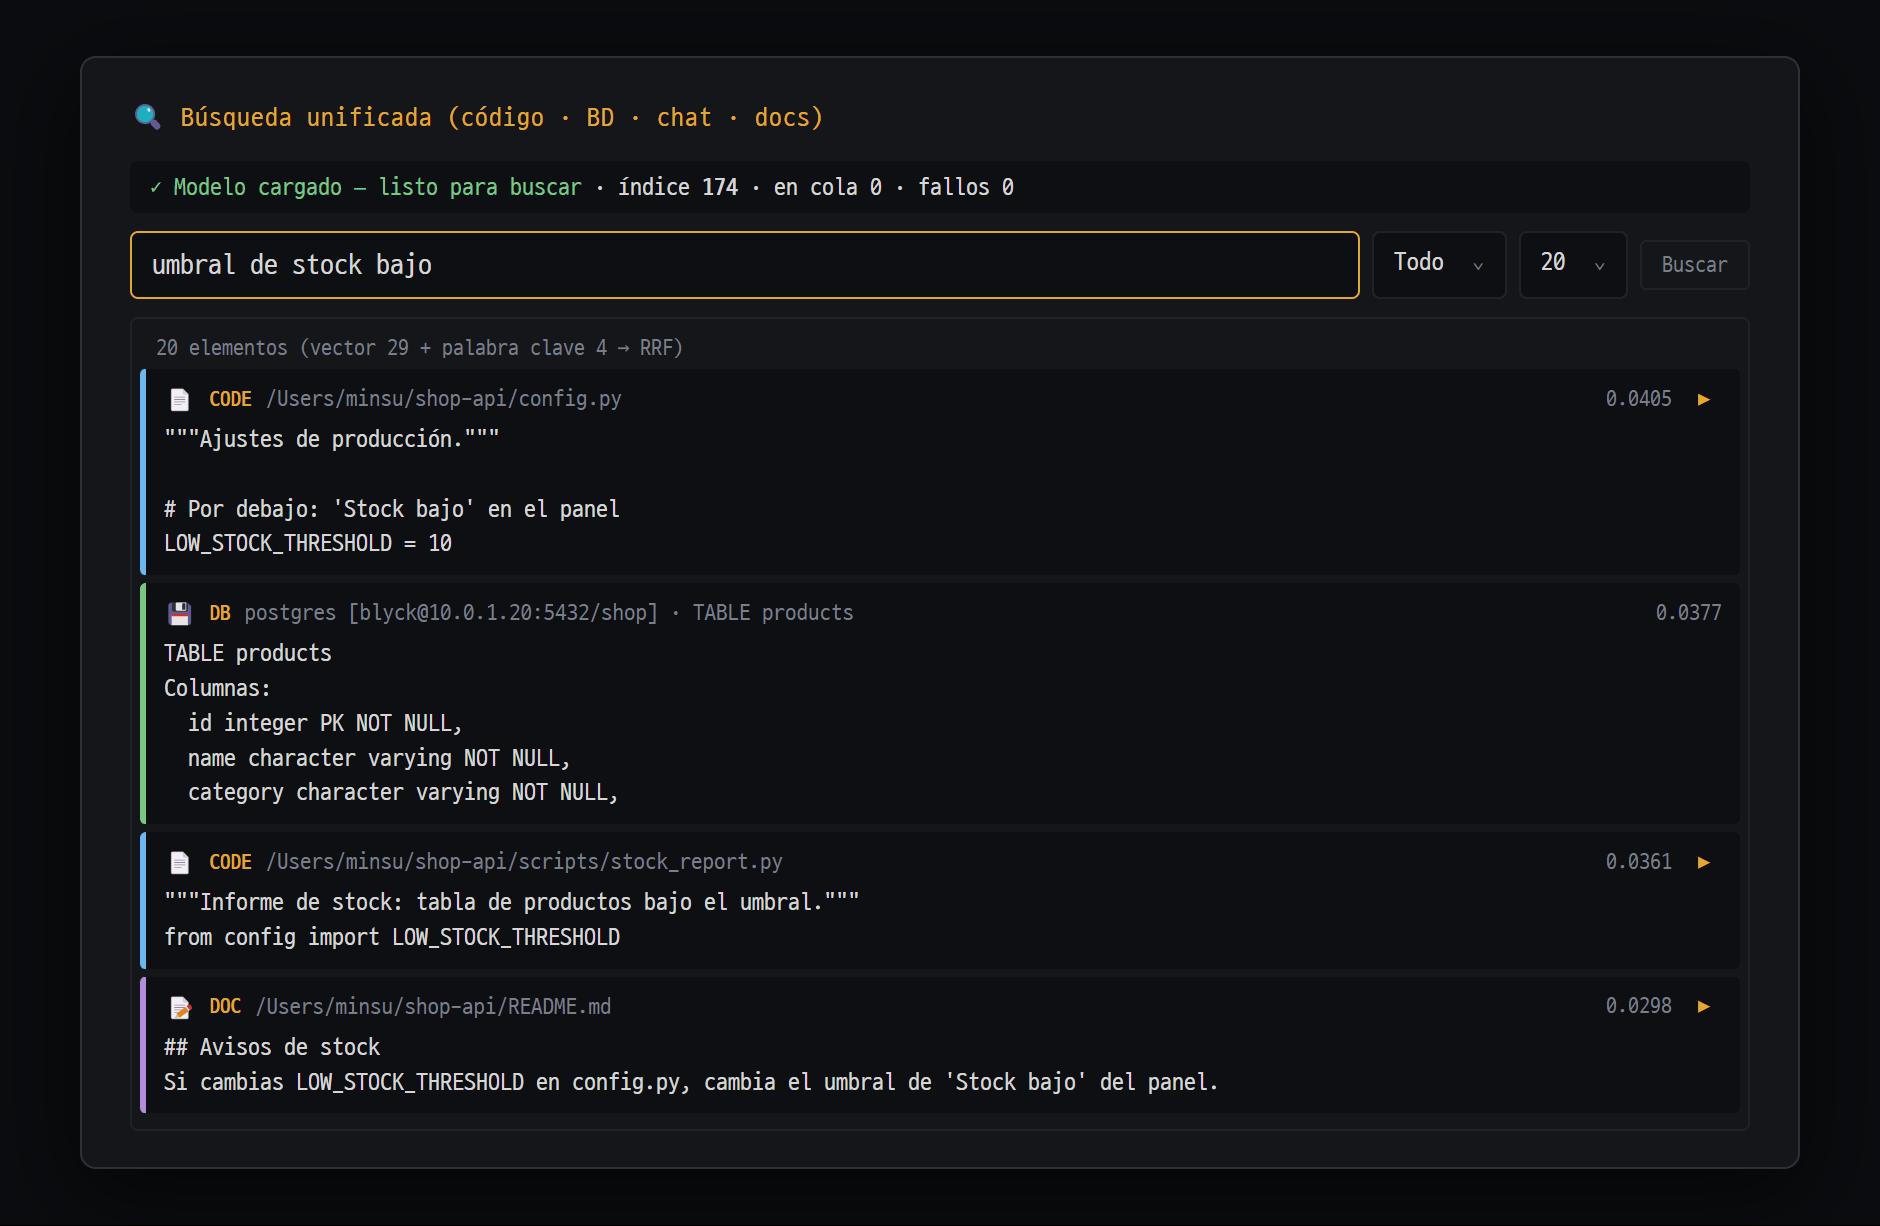Expand the stock_report.py result with its arrow
This screenshot has height=1226, width=1880.
click(1704, 862)
